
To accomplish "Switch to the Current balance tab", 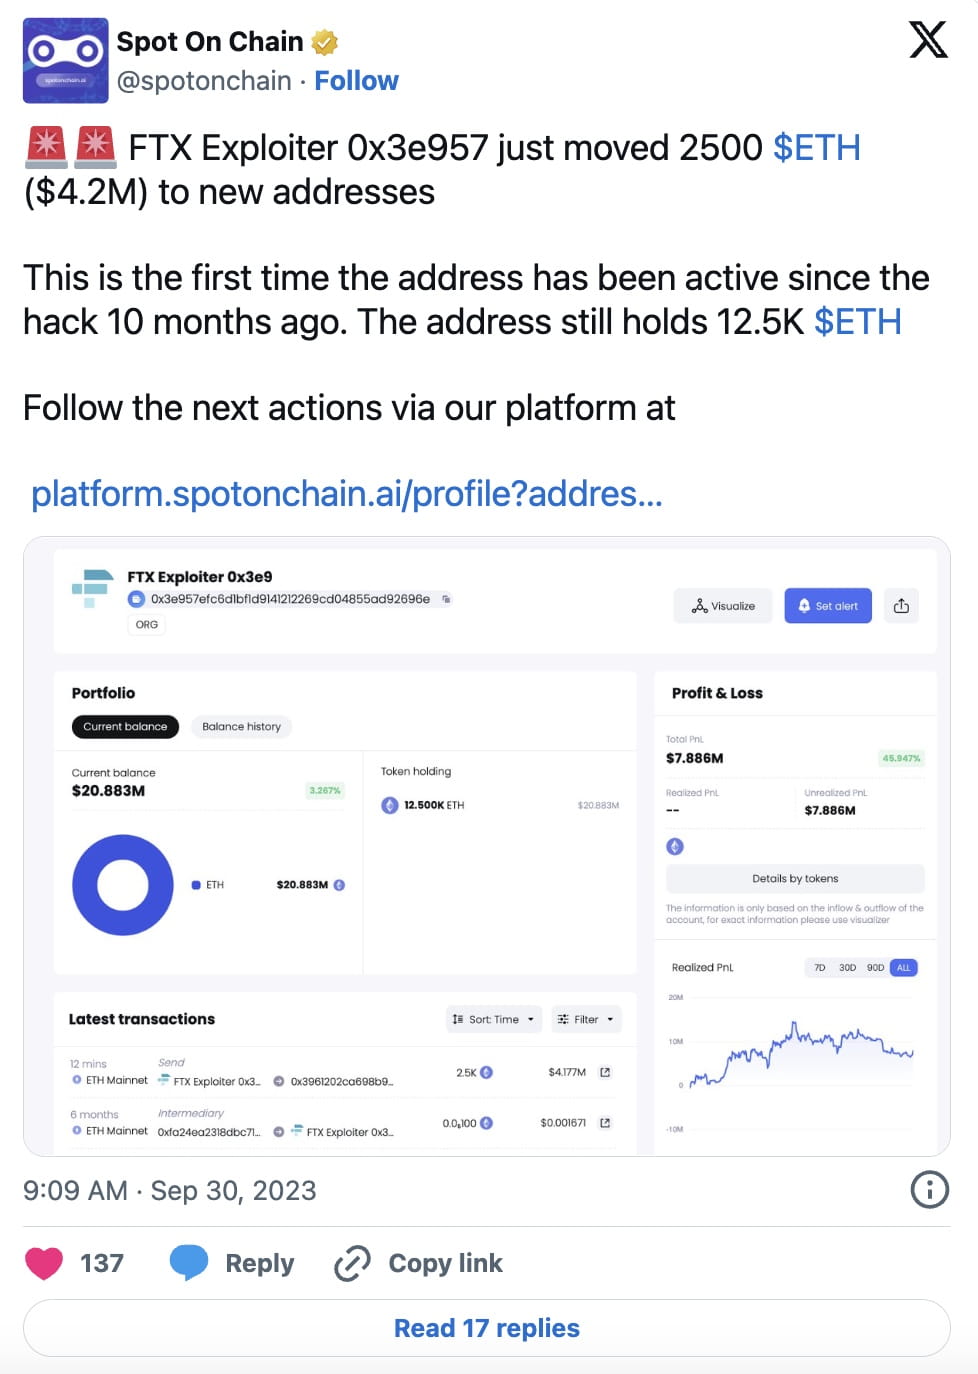I will click(x=124, y=726).
